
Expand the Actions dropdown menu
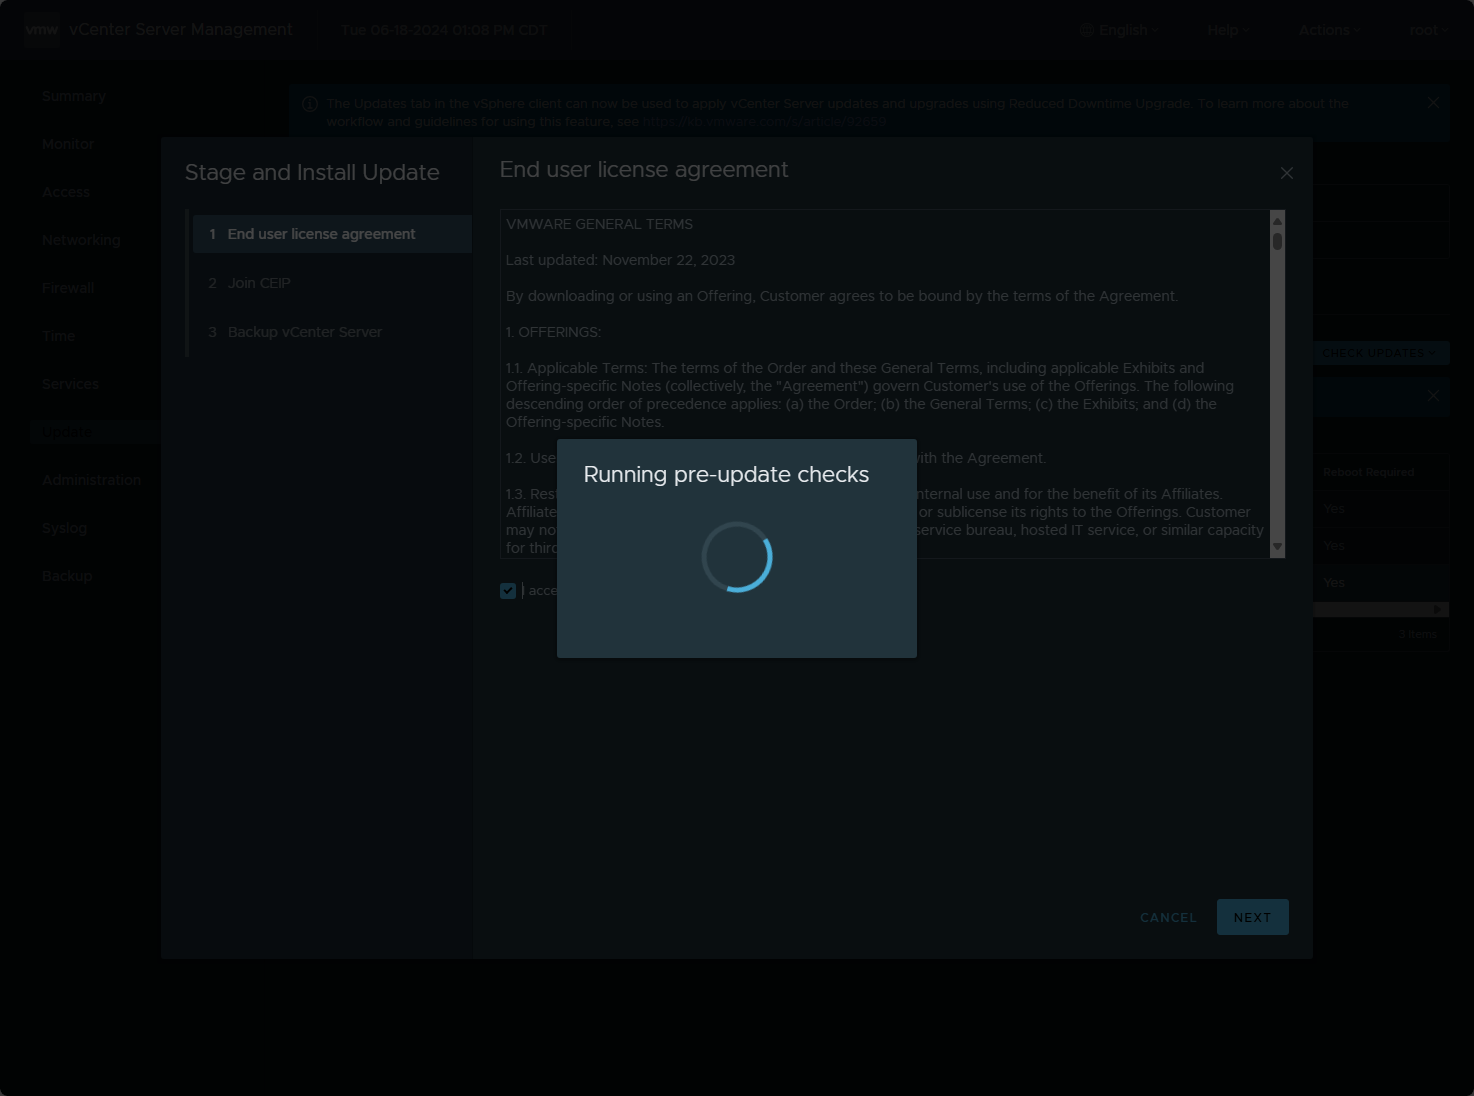[1329, 30]
